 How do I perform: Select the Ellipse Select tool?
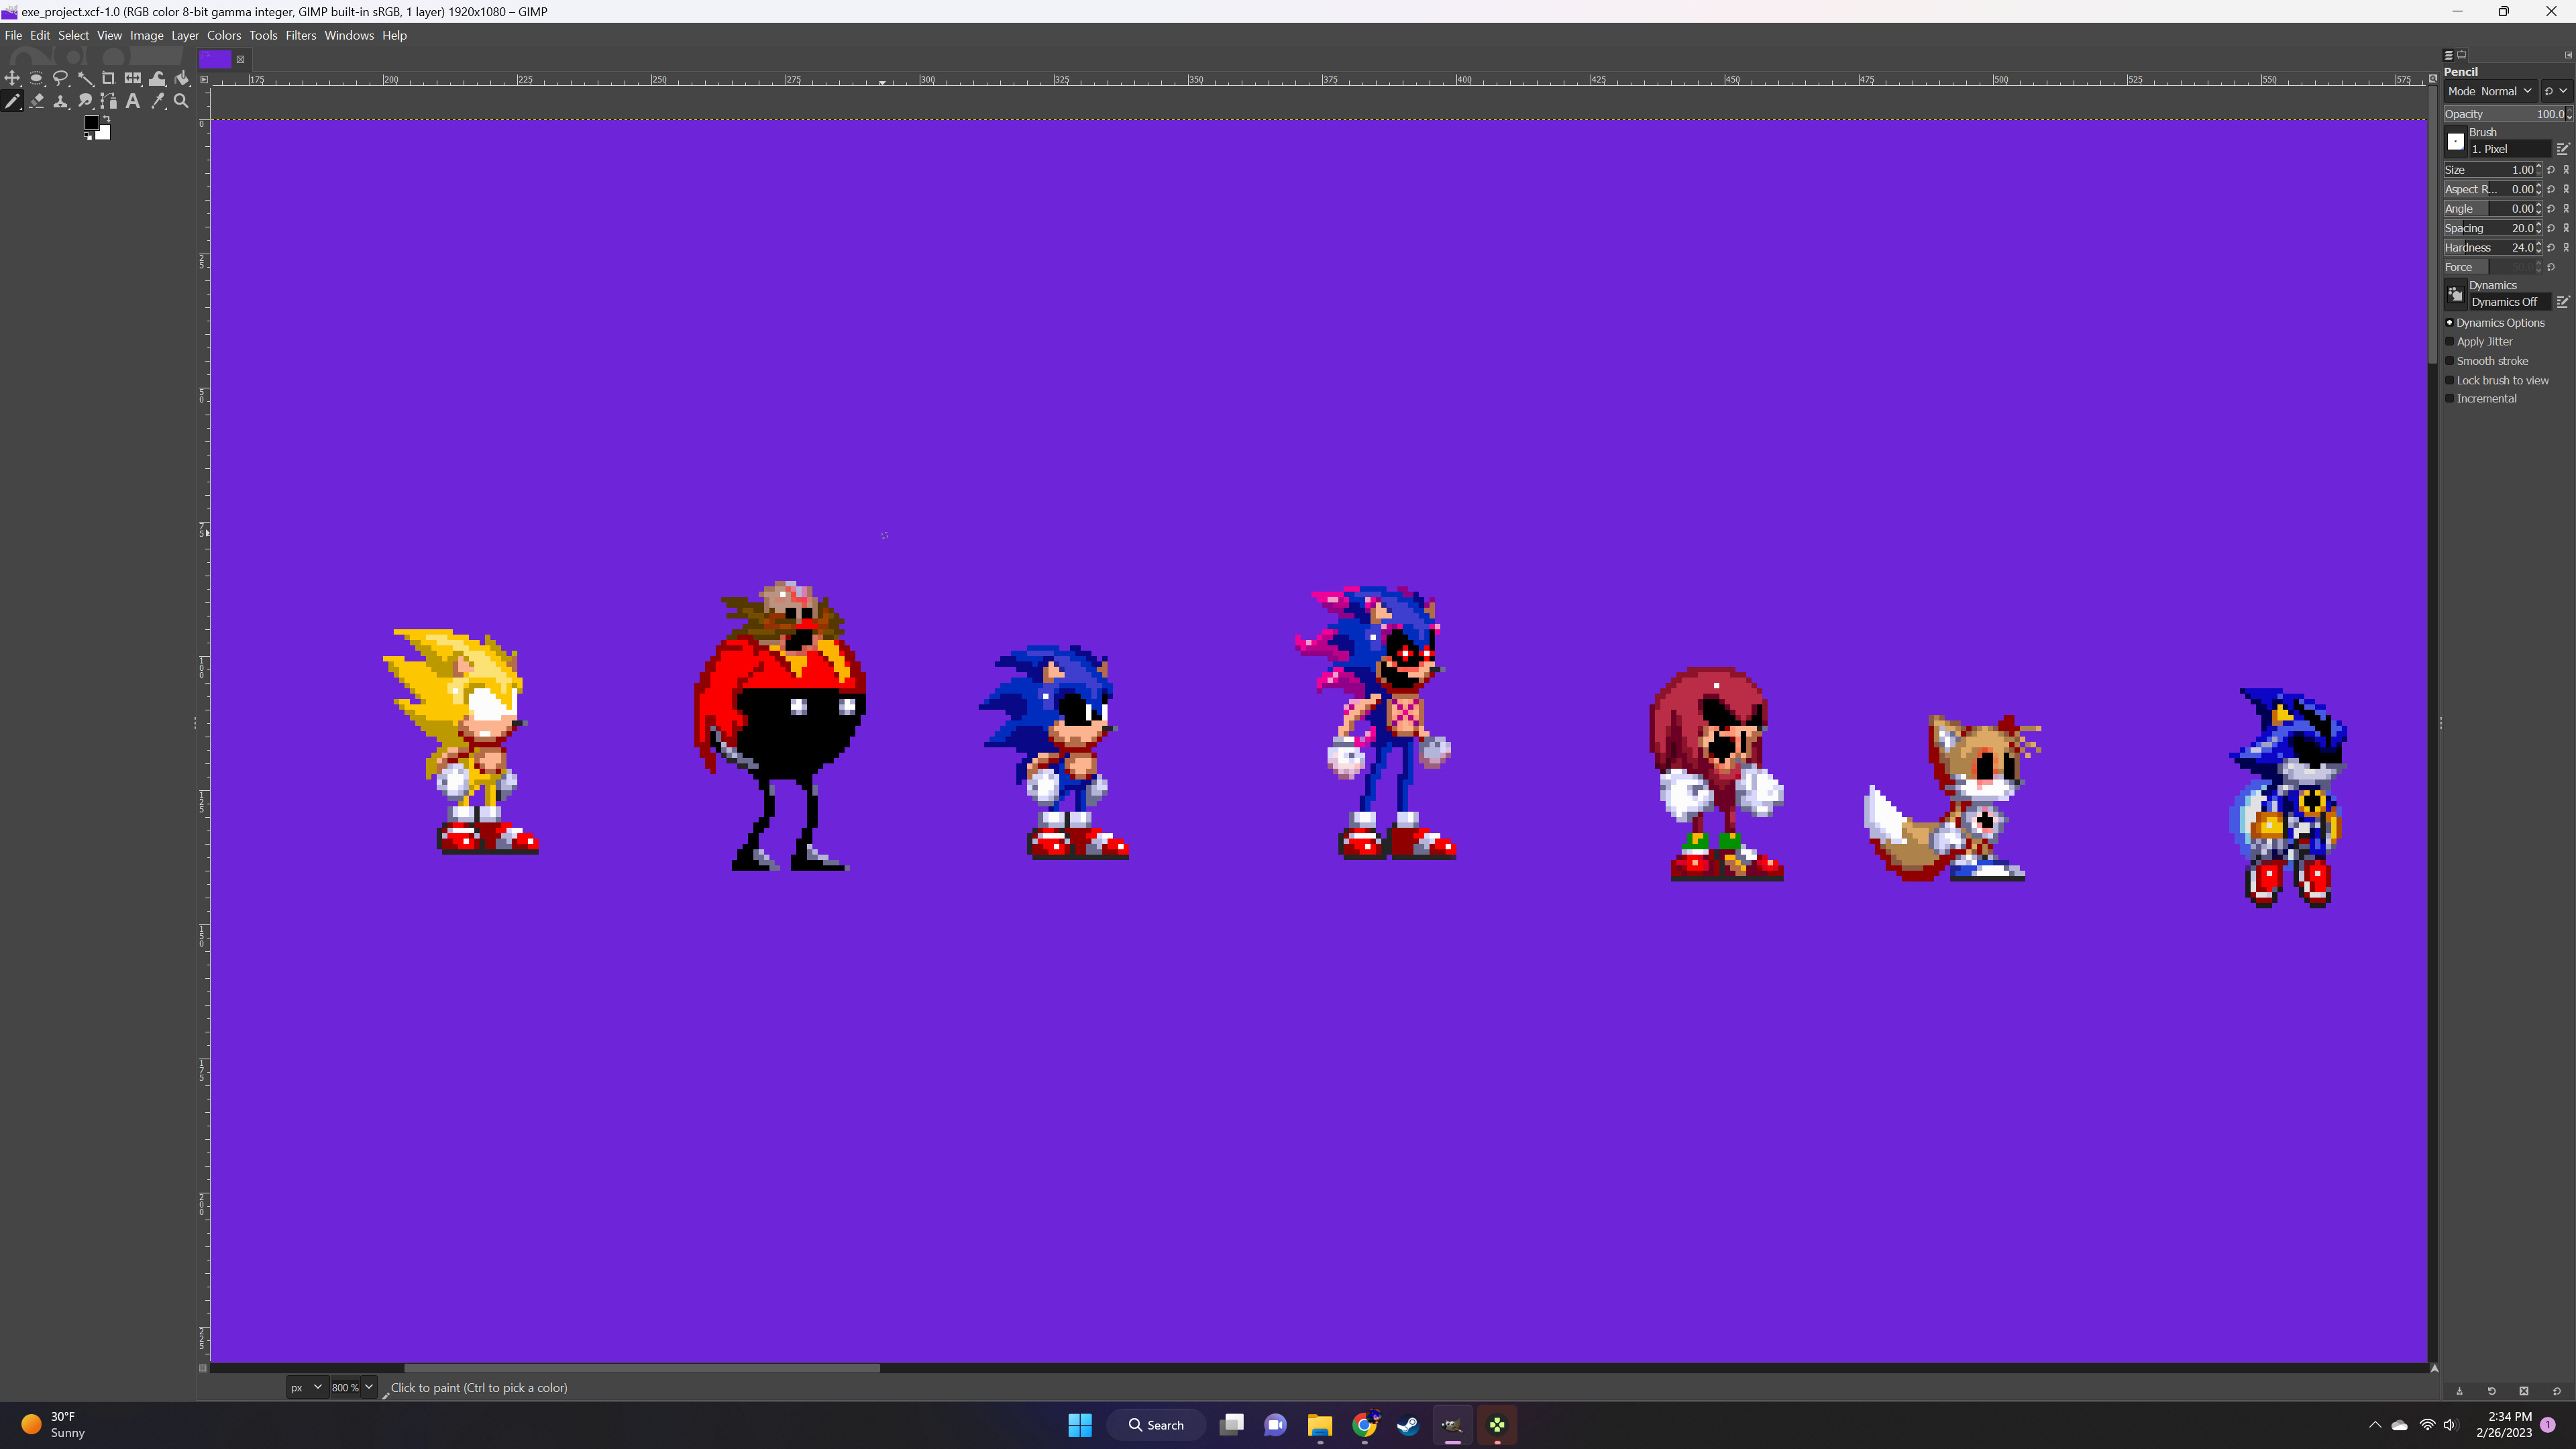36,78
